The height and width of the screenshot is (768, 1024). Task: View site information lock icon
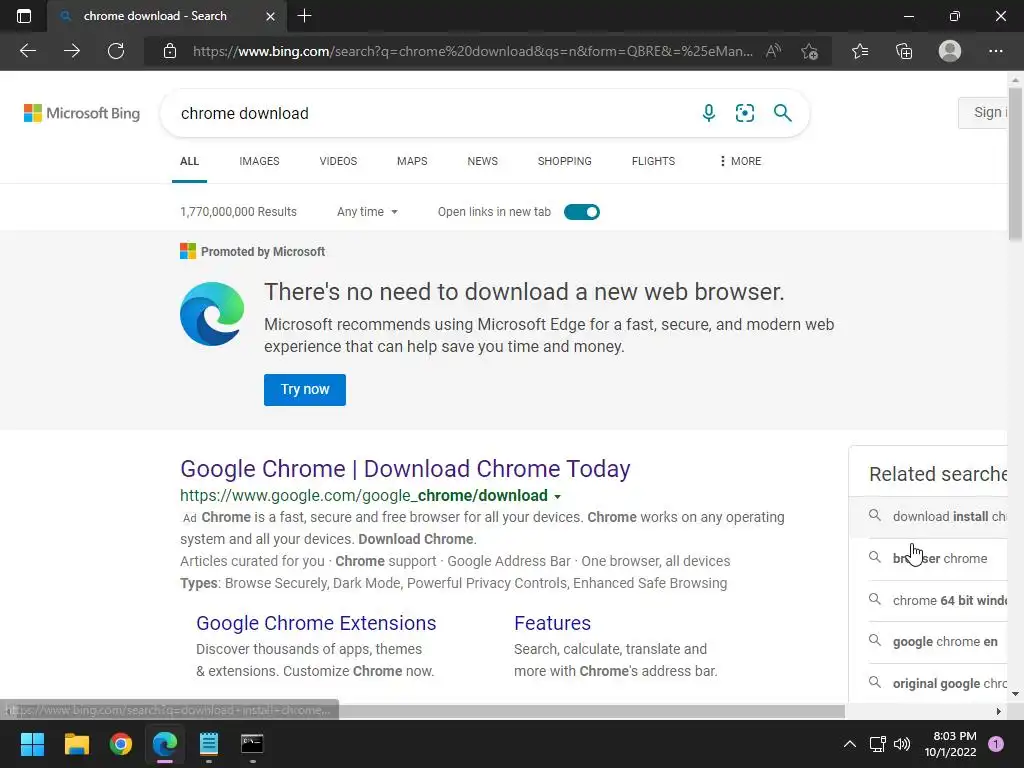tap(170, 51)
